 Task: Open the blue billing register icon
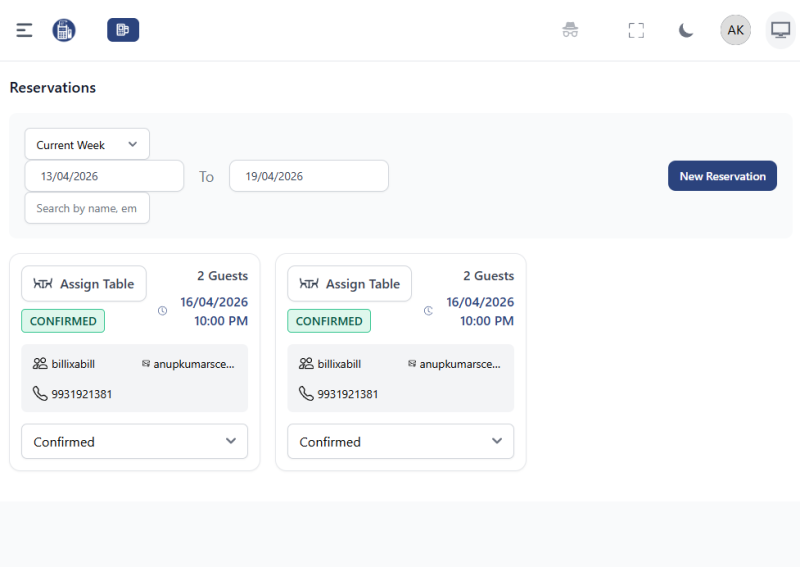point(123,30)
